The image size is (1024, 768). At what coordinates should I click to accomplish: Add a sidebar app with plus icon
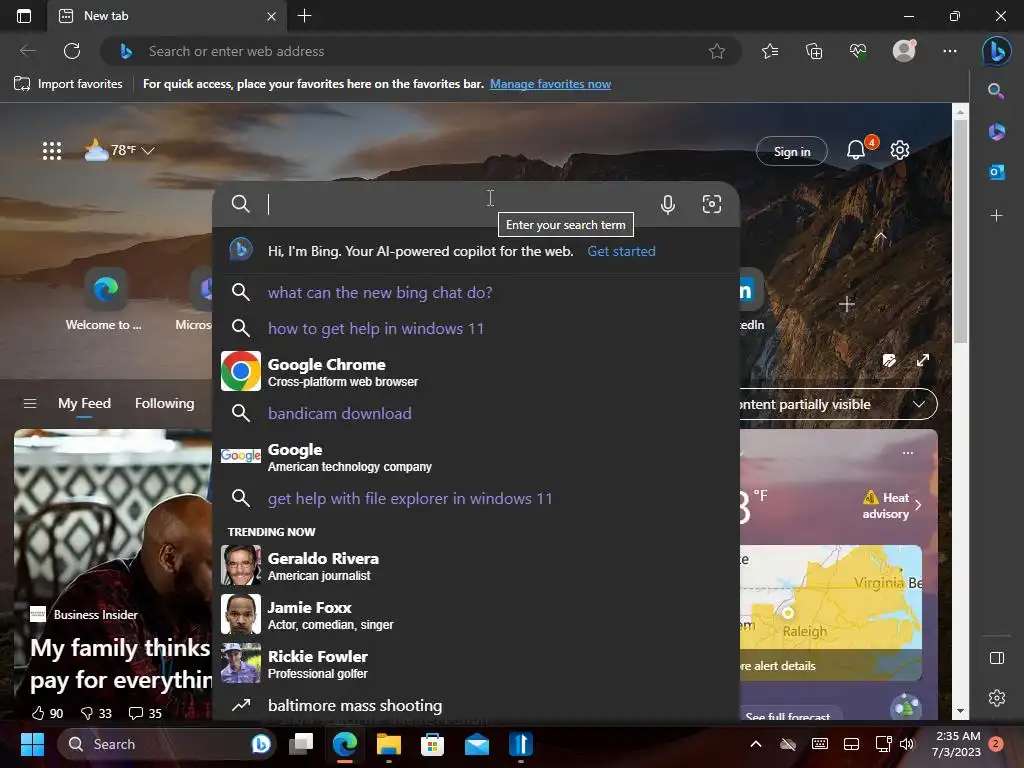coord(997,216)
